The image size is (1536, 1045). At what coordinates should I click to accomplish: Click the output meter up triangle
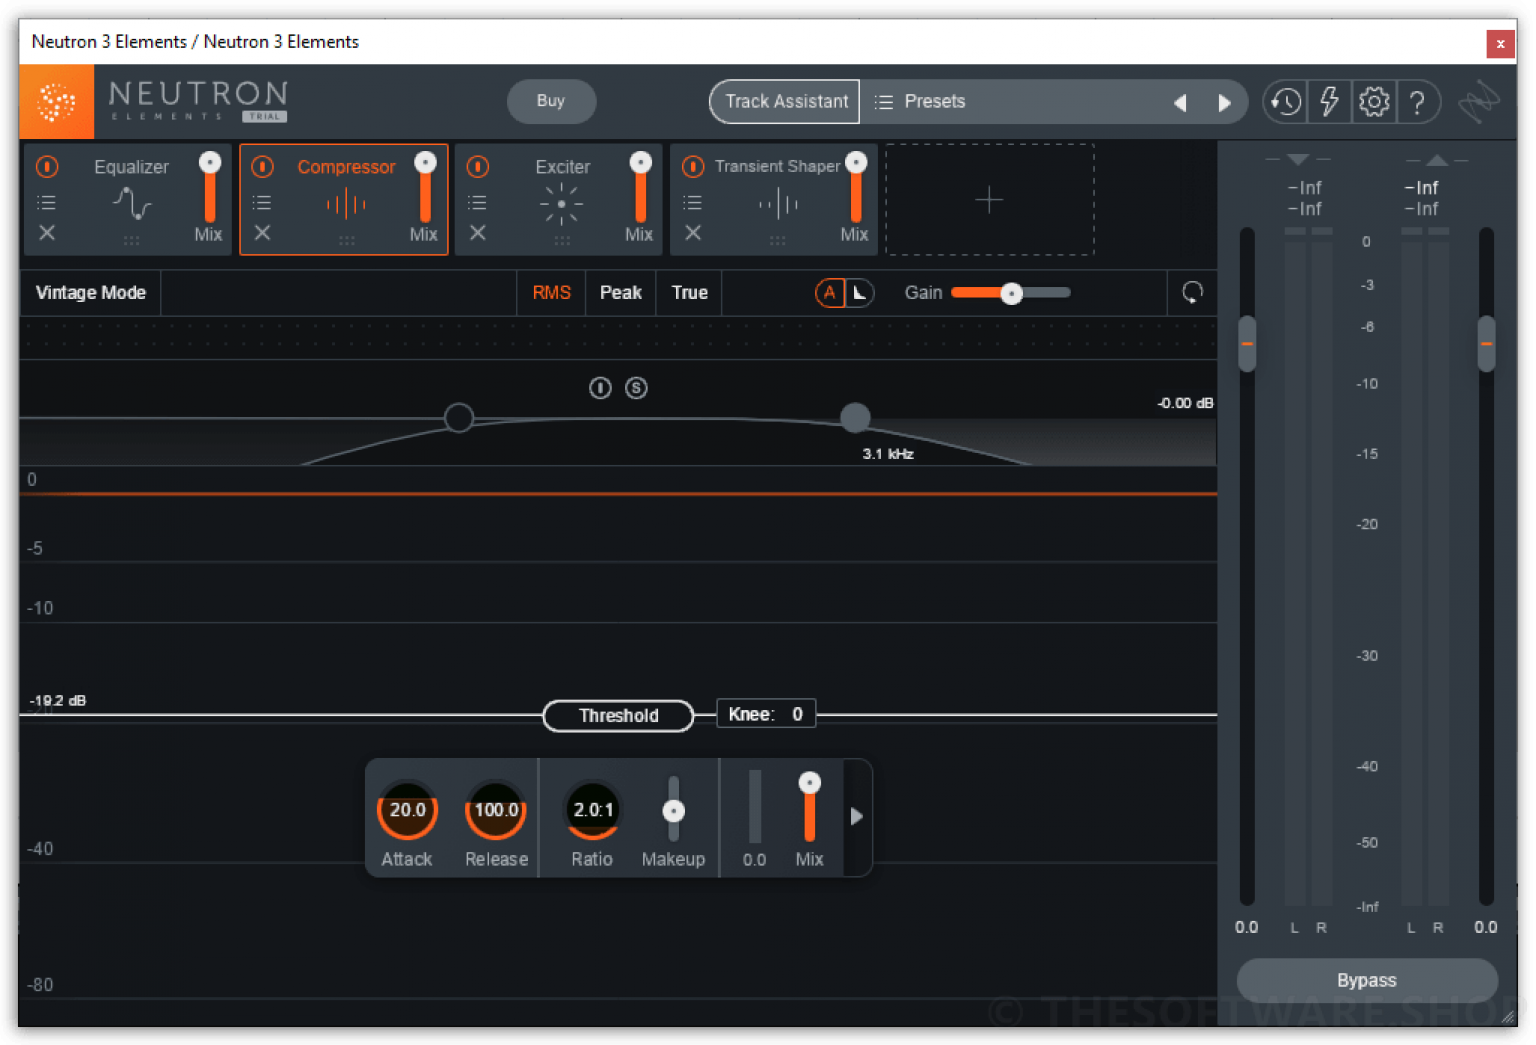point(1436,160)
